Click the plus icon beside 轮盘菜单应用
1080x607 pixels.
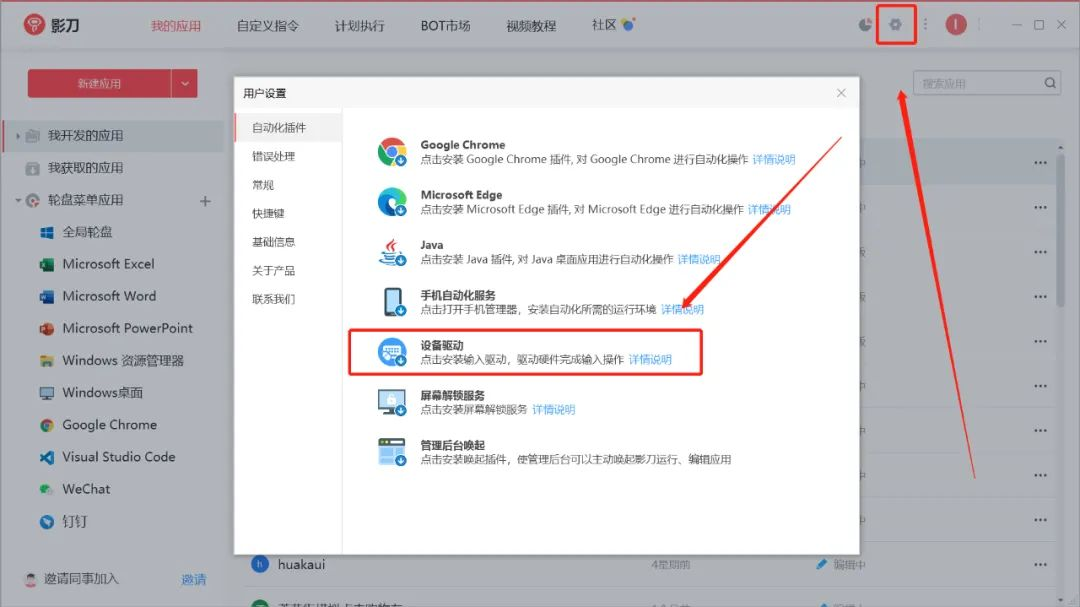(205, 201)
